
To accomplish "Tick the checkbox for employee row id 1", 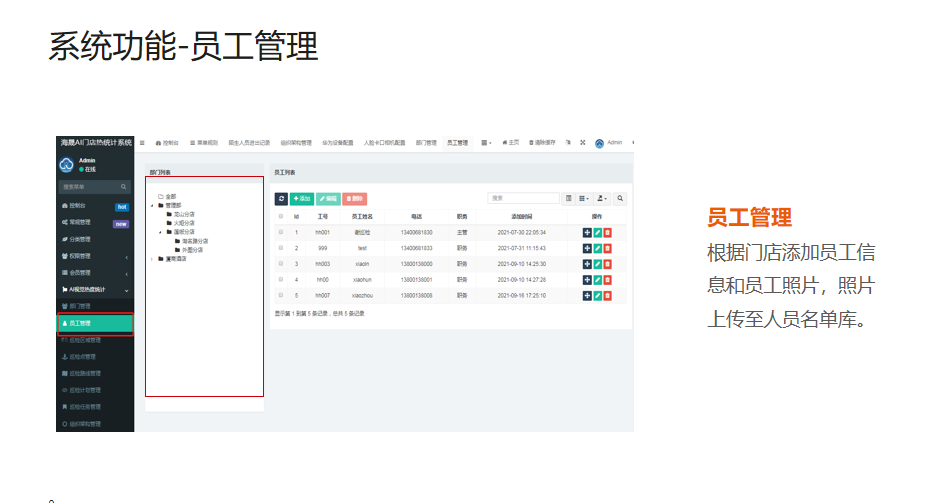I will [x=281, y=233].
